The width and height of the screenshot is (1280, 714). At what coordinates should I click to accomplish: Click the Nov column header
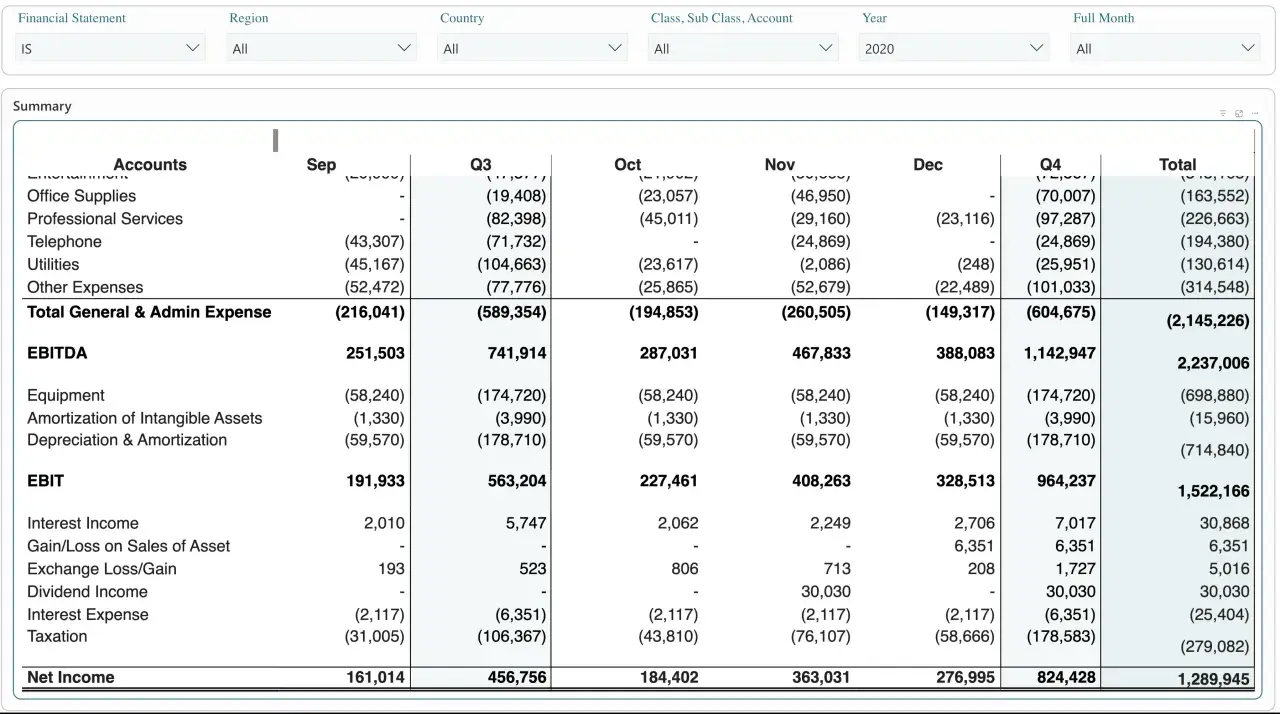[780, 164]
